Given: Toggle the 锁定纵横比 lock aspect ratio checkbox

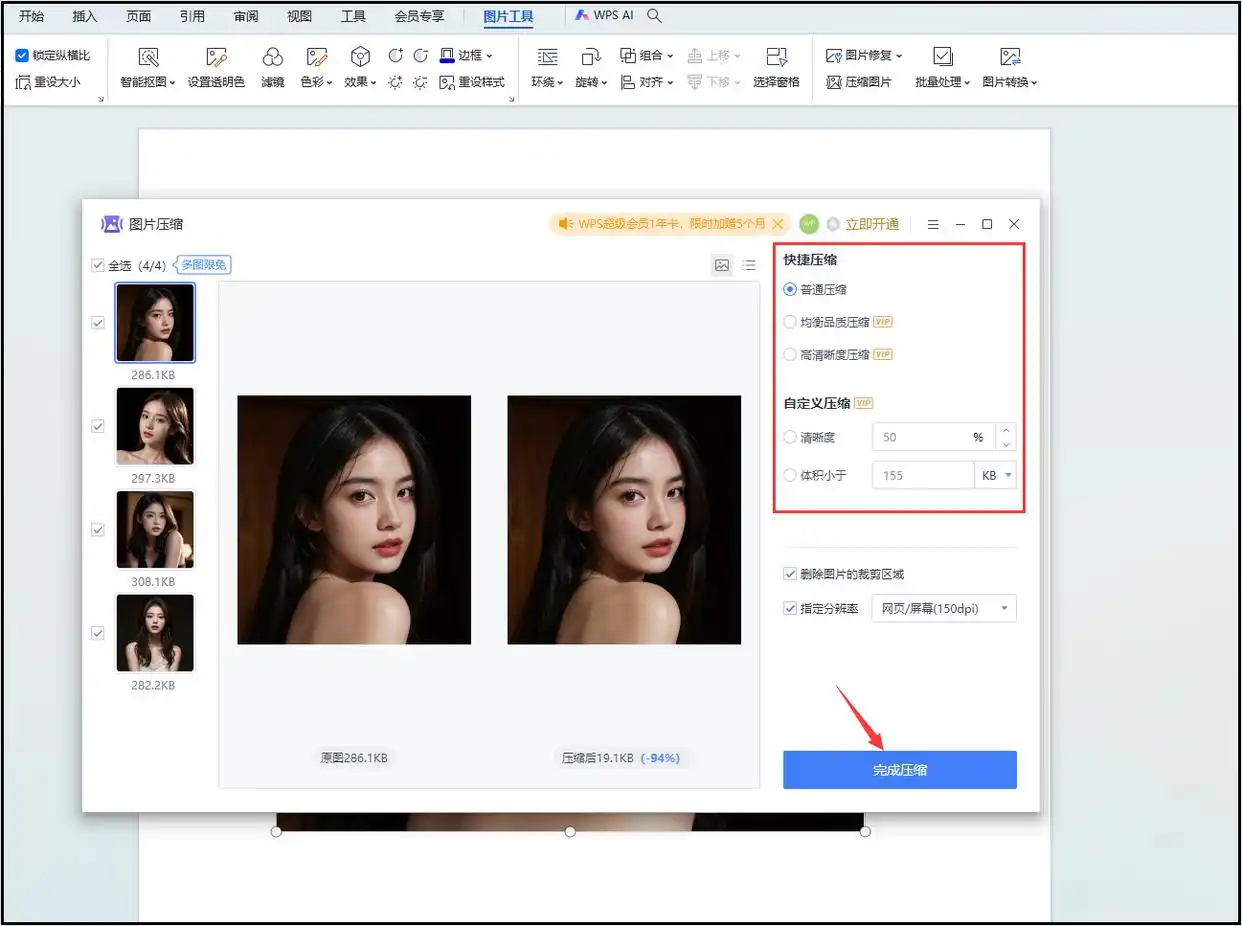Looking at the screenshot, I should click(x=22, y=56).
